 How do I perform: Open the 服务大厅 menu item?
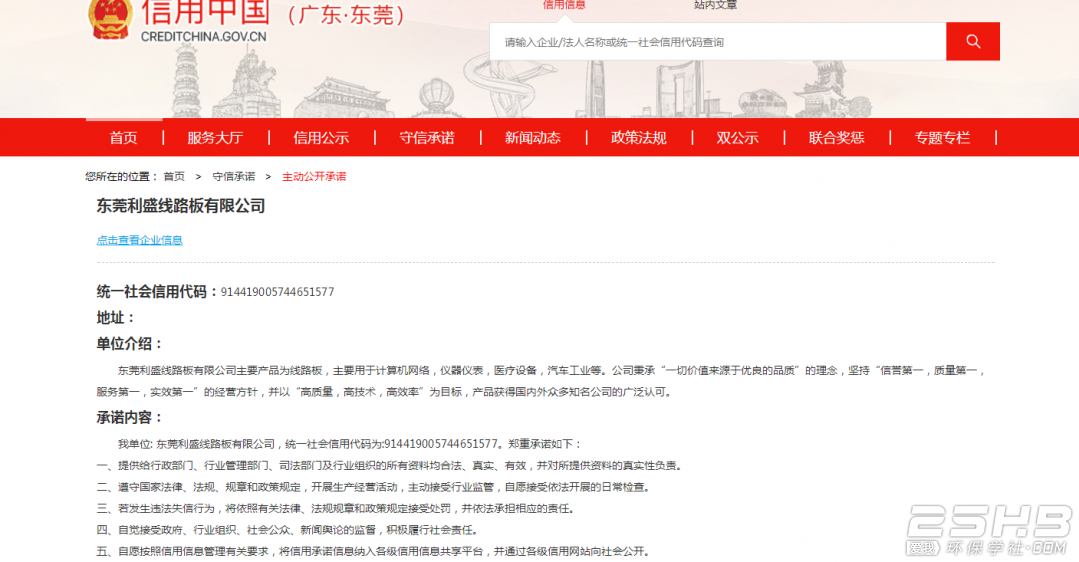[215, 138]
